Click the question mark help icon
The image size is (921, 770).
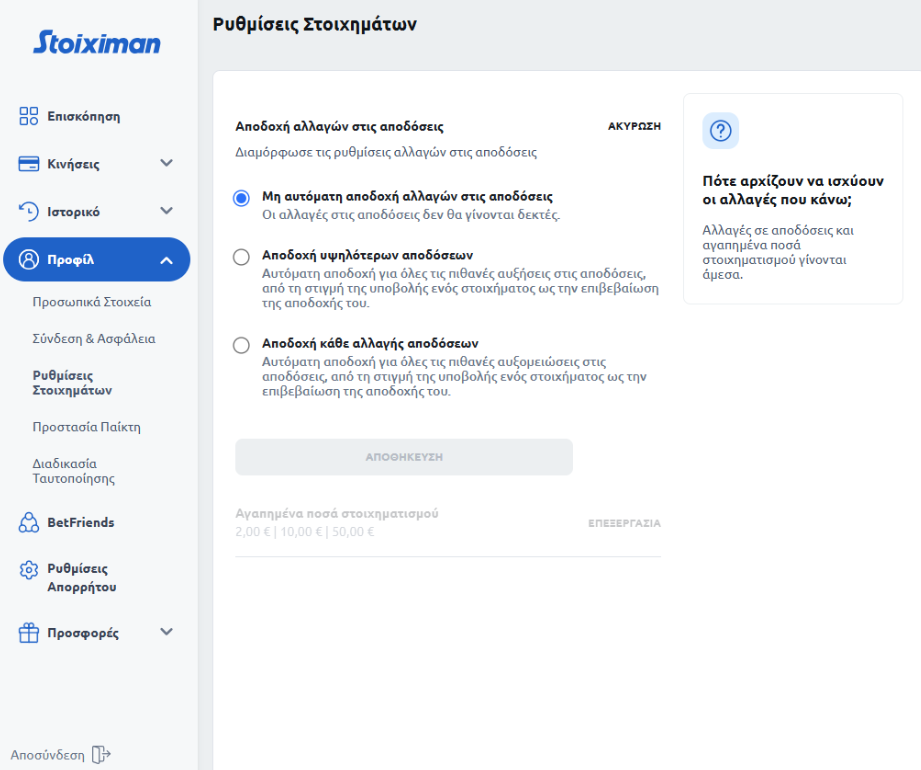[x=720, y=131]
